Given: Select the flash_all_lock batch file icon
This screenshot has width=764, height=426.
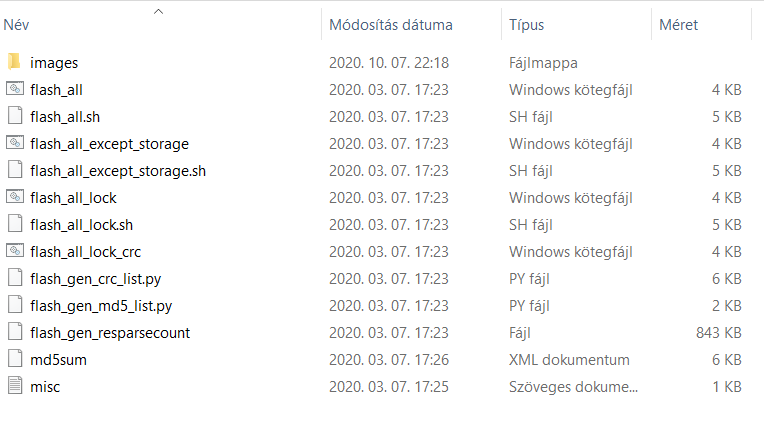Looking at the screenshot, I should click(x=15, y=197).
